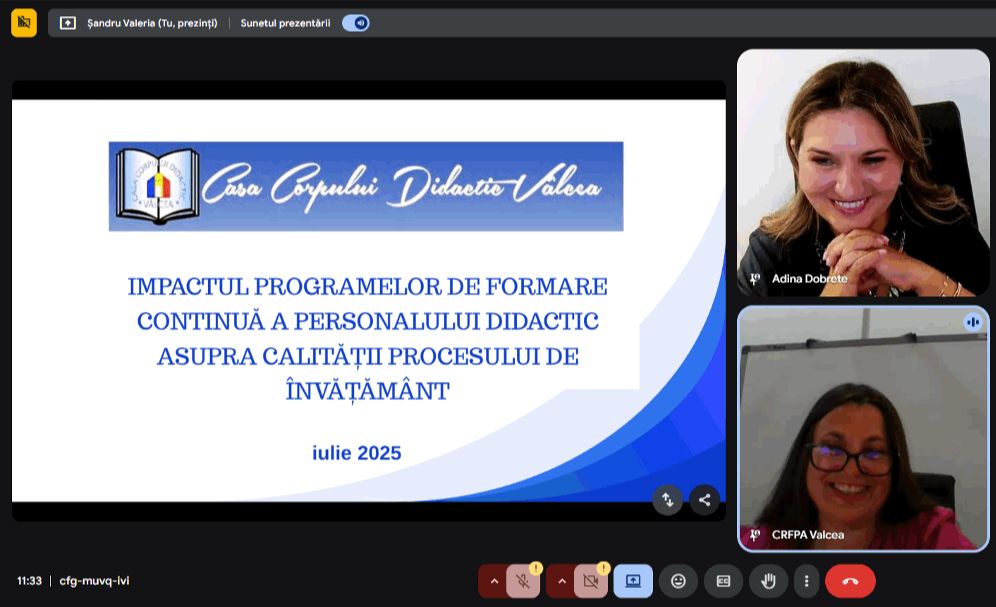Turn on closed captions
Image resolution: width=996 pixels, height=607 pixels.
click(x=723, y=581)
